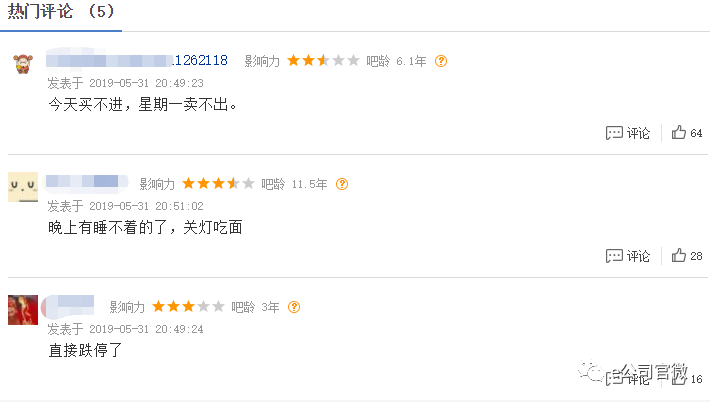The height and width of the screenshot is (402, 710).
Task: Reply via 评论 icon on first comment
Action: 628,133
